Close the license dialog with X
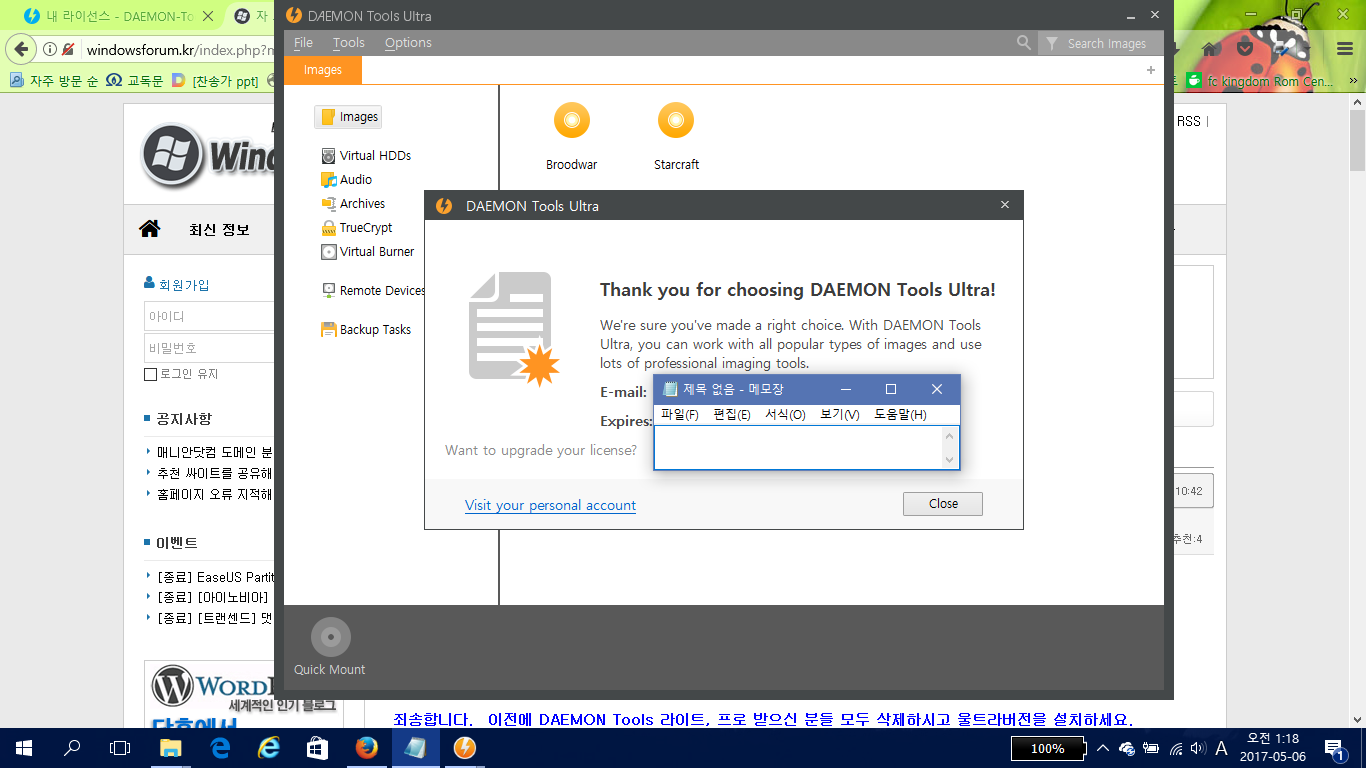This screenshot has width=1366, height=768. tap(1005, 205)
